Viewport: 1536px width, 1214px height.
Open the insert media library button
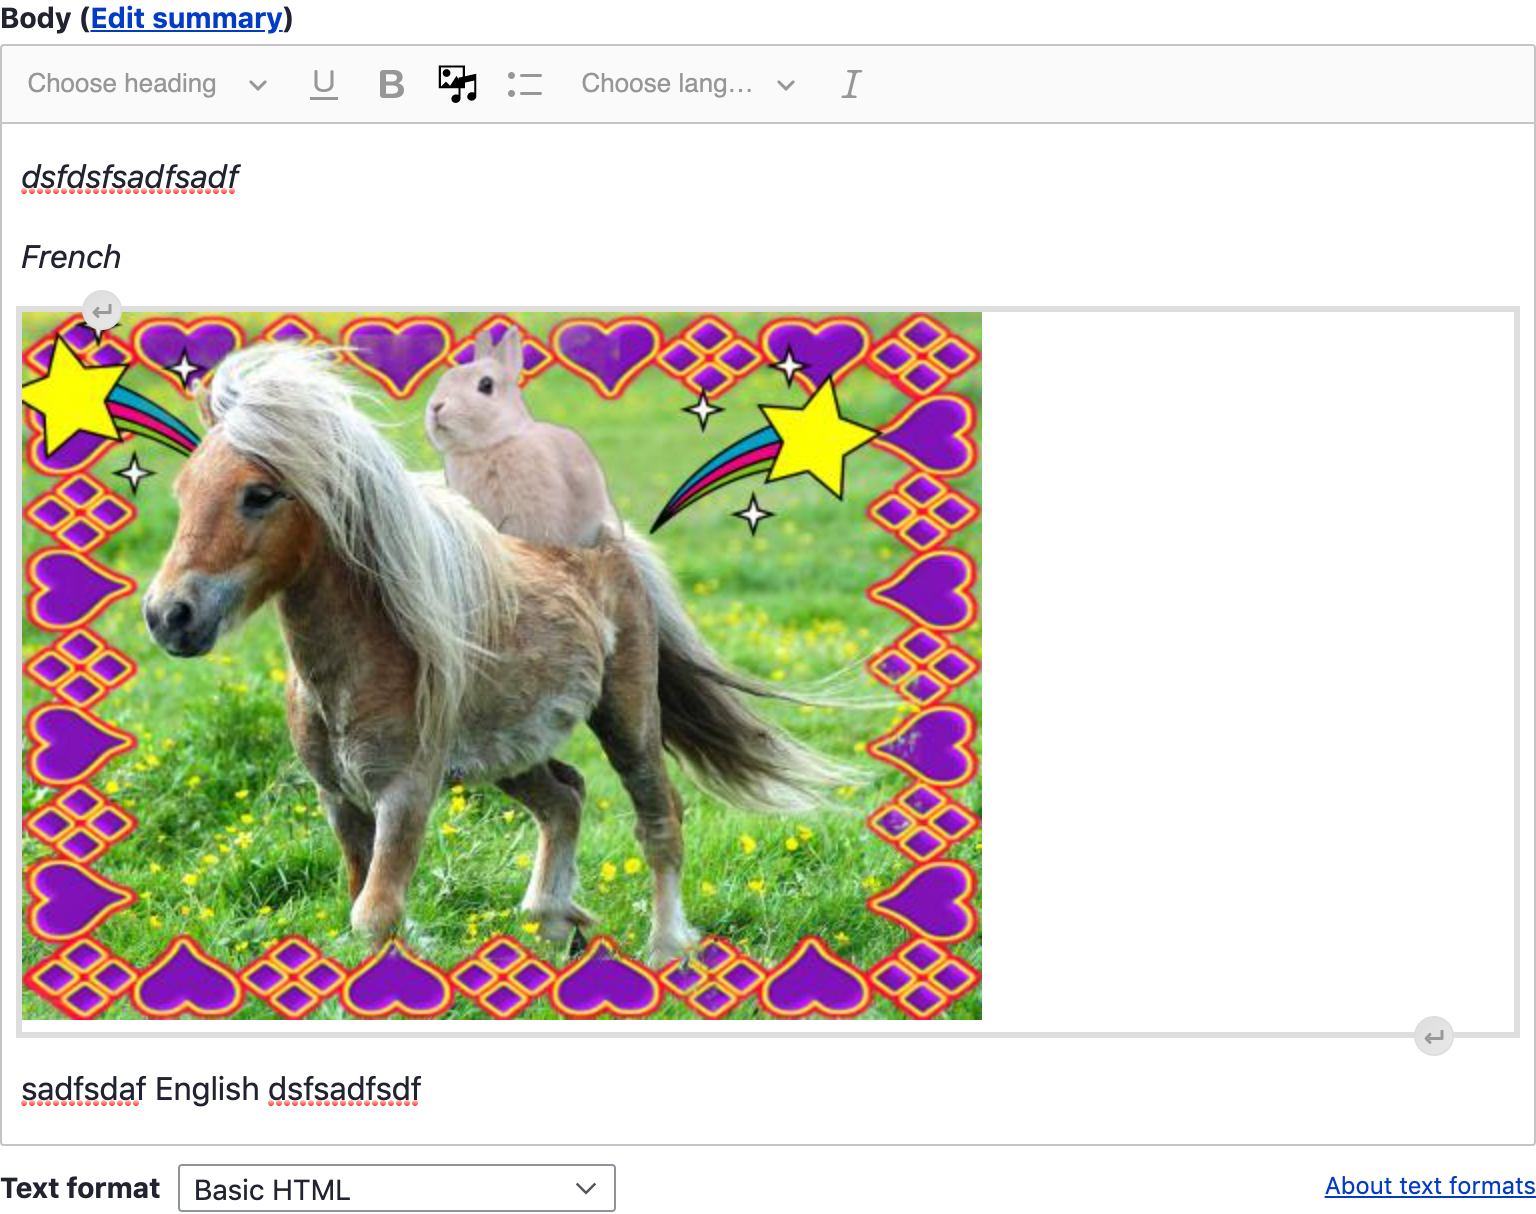pos(457,84)
